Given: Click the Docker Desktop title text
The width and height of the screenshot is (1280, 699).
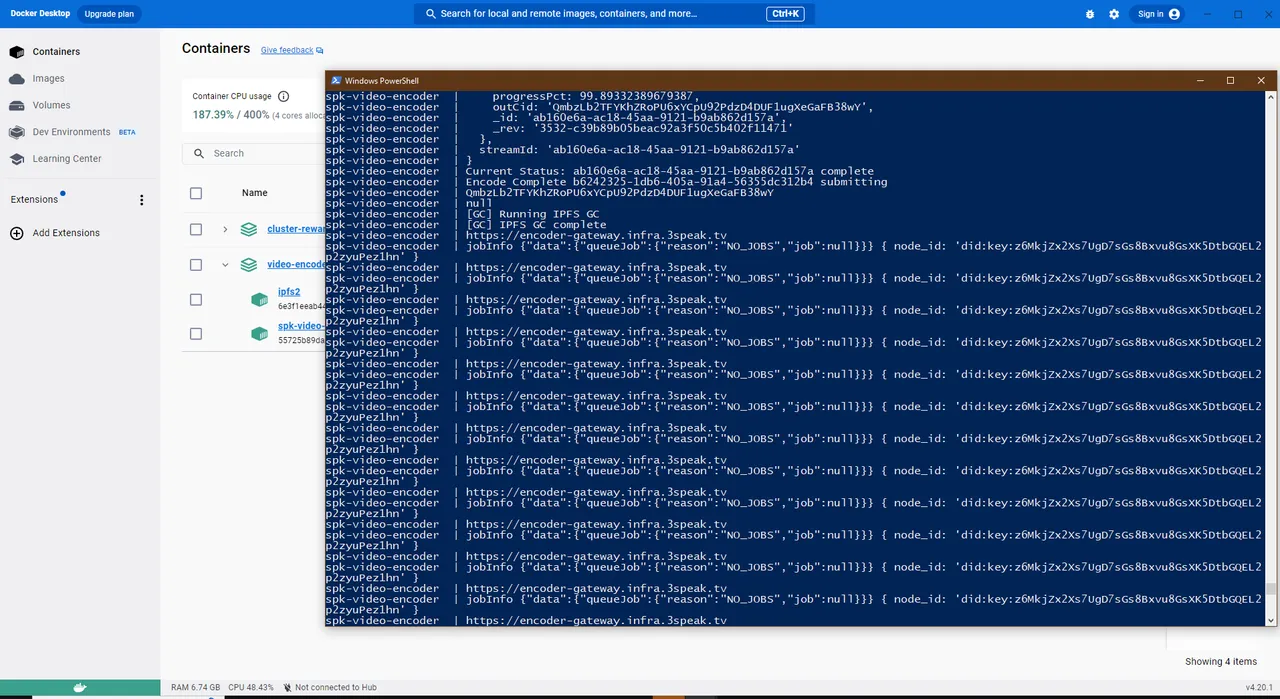Looking at the screenshot, I should pyautogui.click(x=39, y=14).
